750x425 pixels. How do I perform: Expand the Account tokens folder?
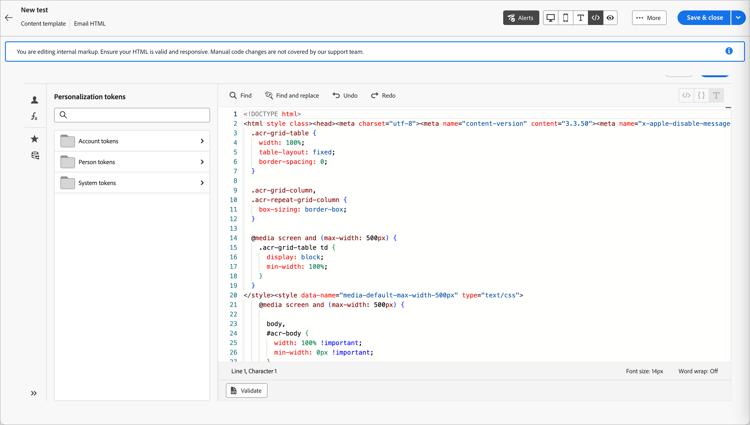(x=132, y=141)
